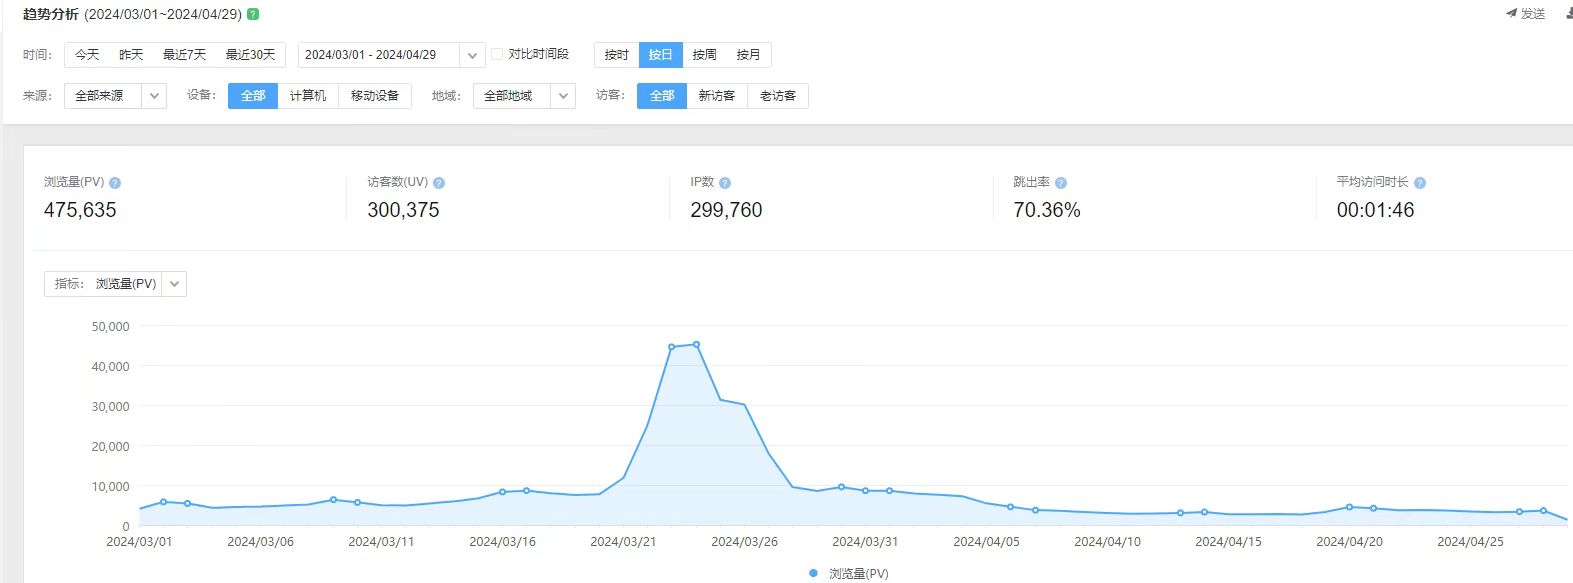The width and height of the screenshot is (1573, 583).
Task: Enable the 对比时间段 checkbox
Action: pos(497,54)
